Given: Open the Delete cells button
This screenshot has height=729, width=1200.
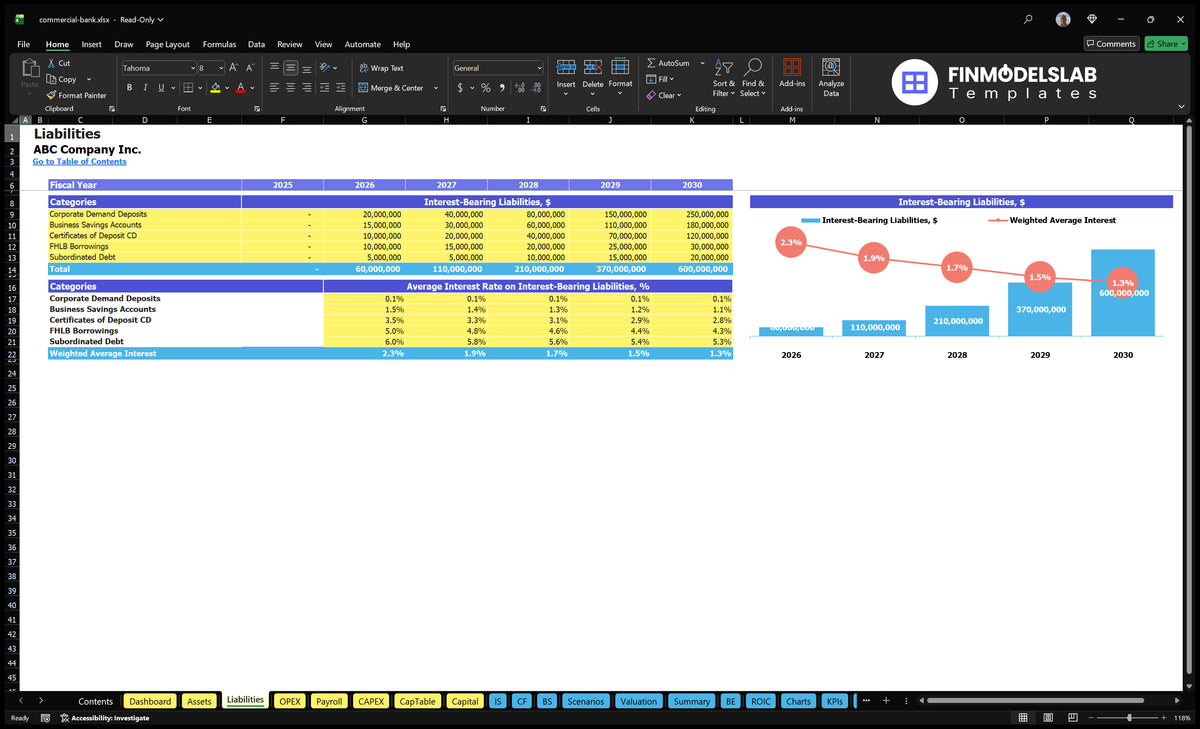Looking at the screenshot, I should 593,76.
